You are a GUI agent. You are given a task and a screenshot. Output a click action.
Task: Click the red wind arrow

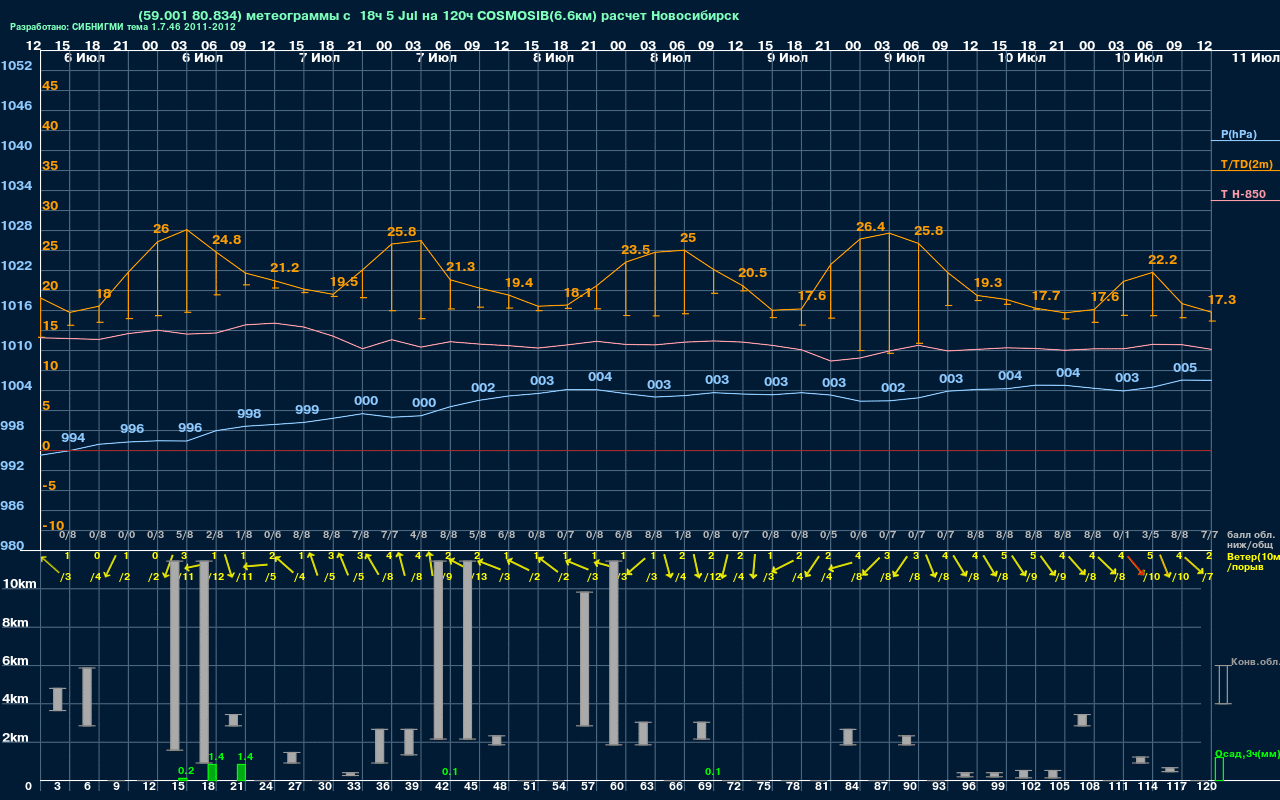(x=1137, y=566)
